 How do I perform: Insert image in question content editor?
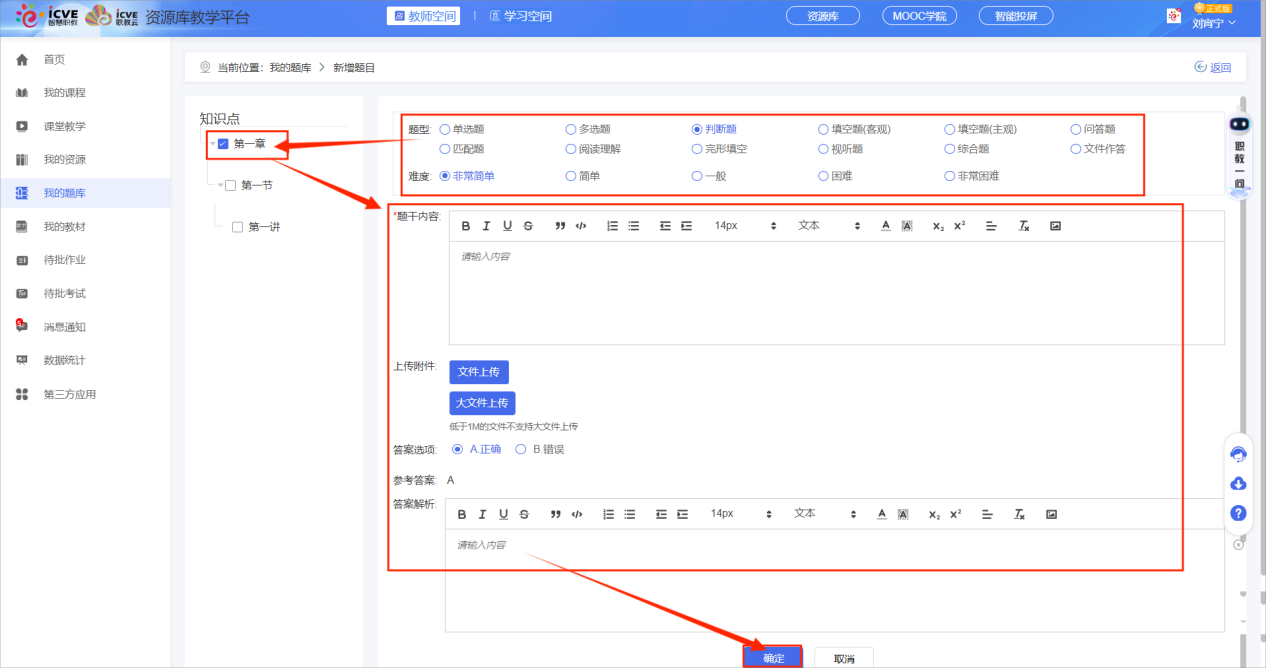coord(1055,226)
